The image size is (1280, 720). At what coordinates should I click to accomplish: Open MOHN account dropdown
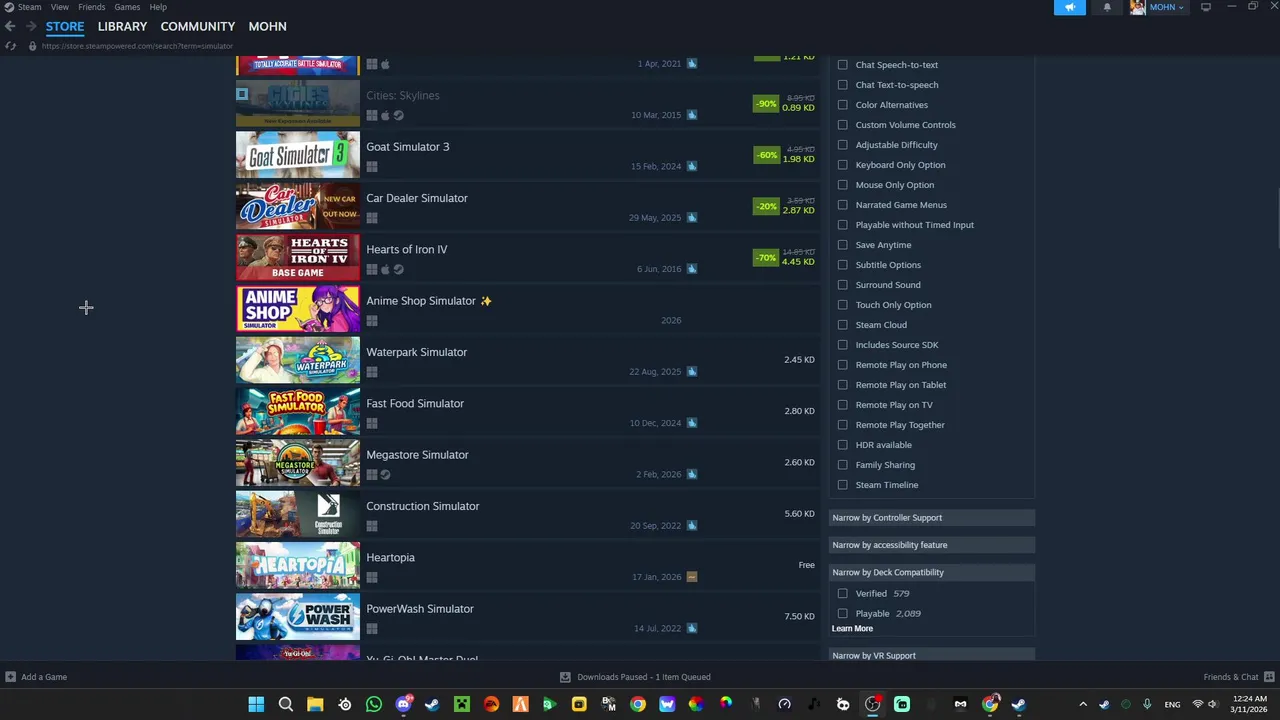[x=1166, y=7]
